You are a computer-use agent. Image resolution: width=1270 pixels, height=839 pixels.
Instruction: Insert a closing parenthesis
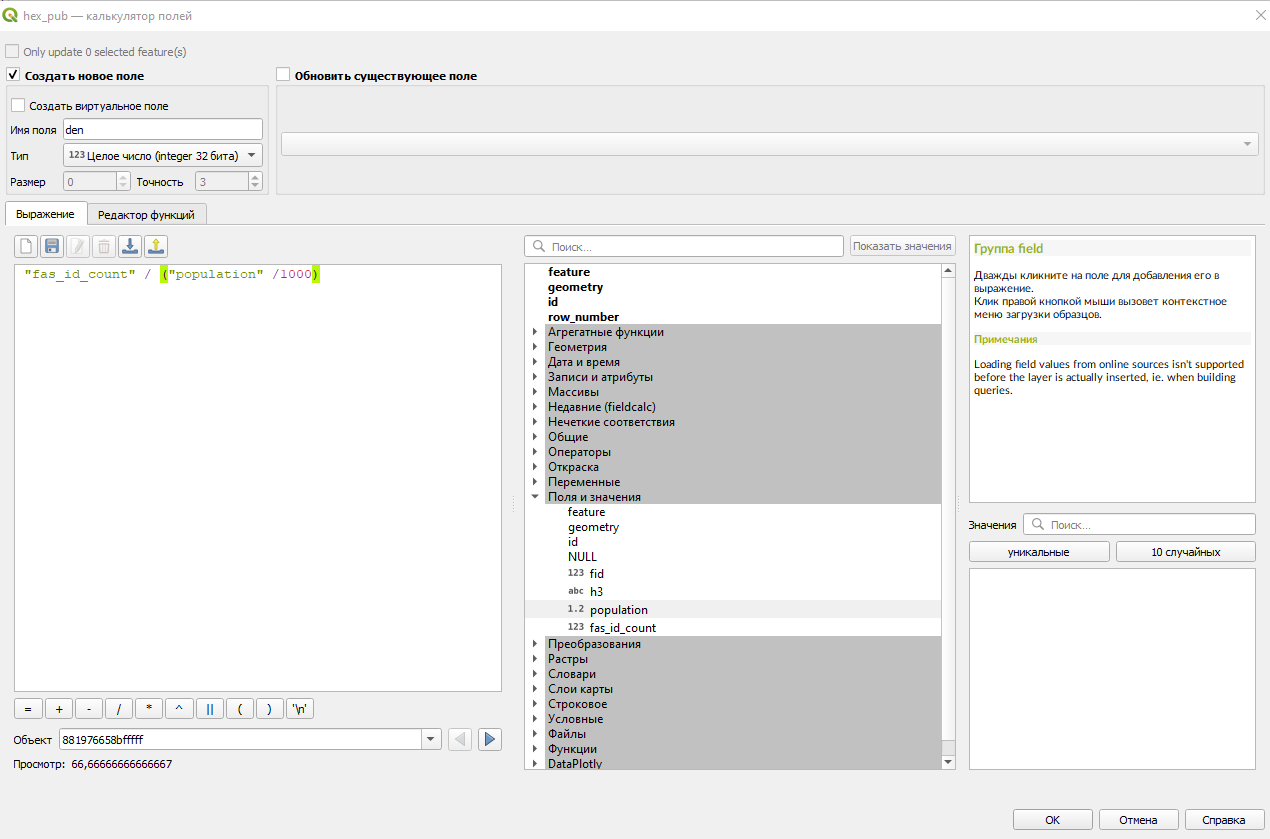pyautogui.click(x=270, y=709)
